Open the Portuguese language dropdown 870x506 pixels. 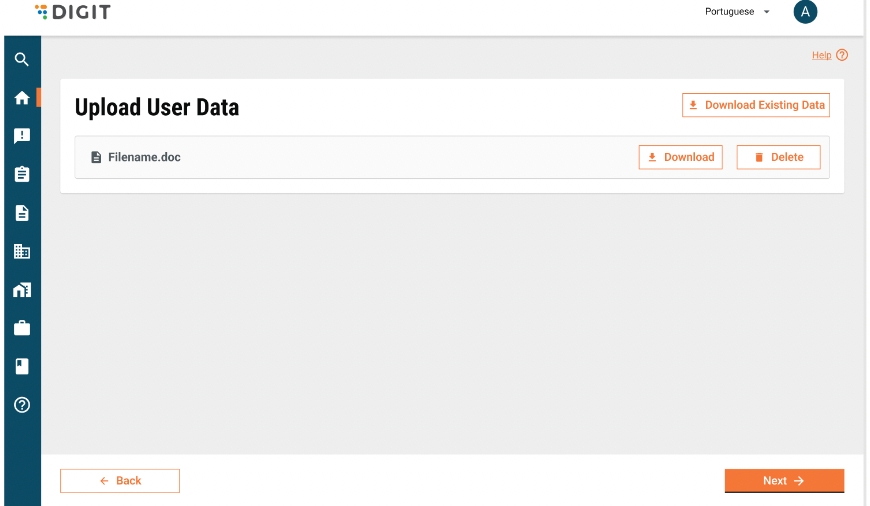[x=737, y=12]
